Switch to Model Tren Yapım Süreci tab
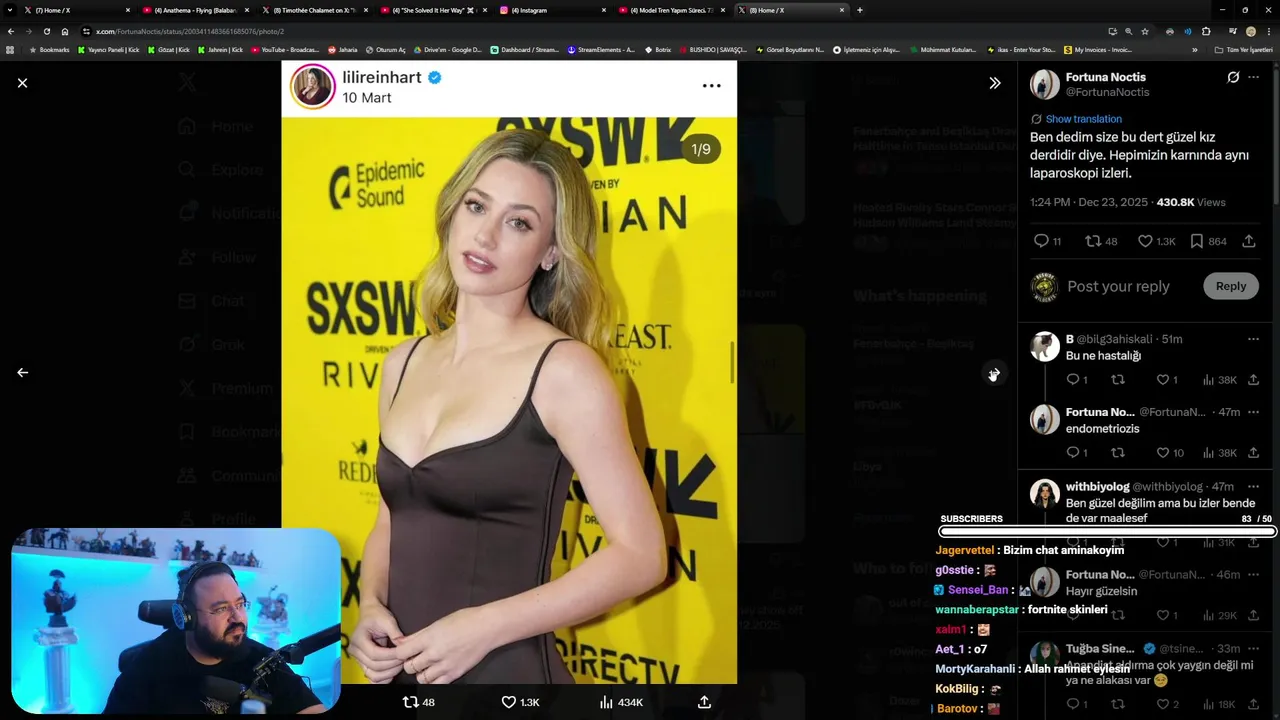Screen dimensions: 1280x720 click(672, 10)
